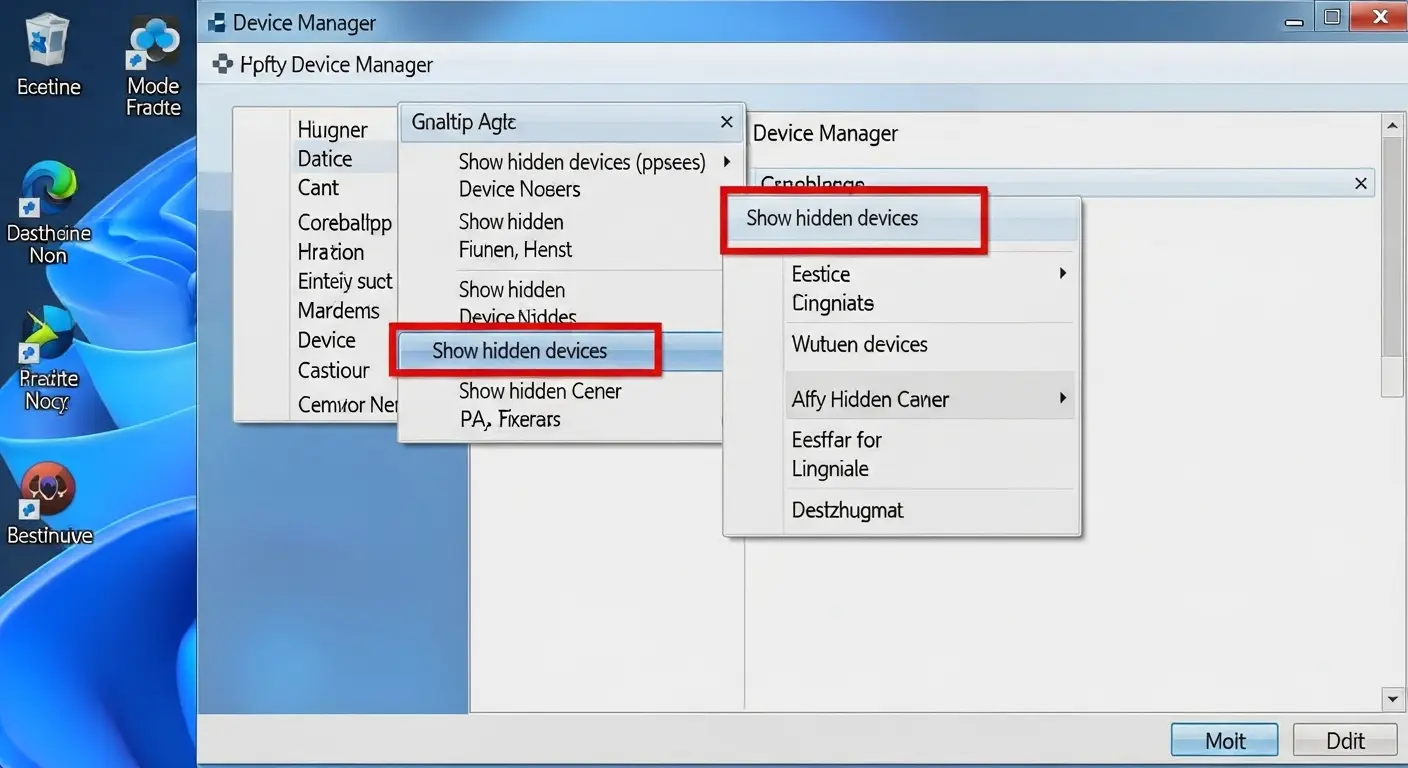Close the Gnaltip Aglɛ menu panel
The height and width of the screenshot is (768, 1408).
click(x=727, y=122)
